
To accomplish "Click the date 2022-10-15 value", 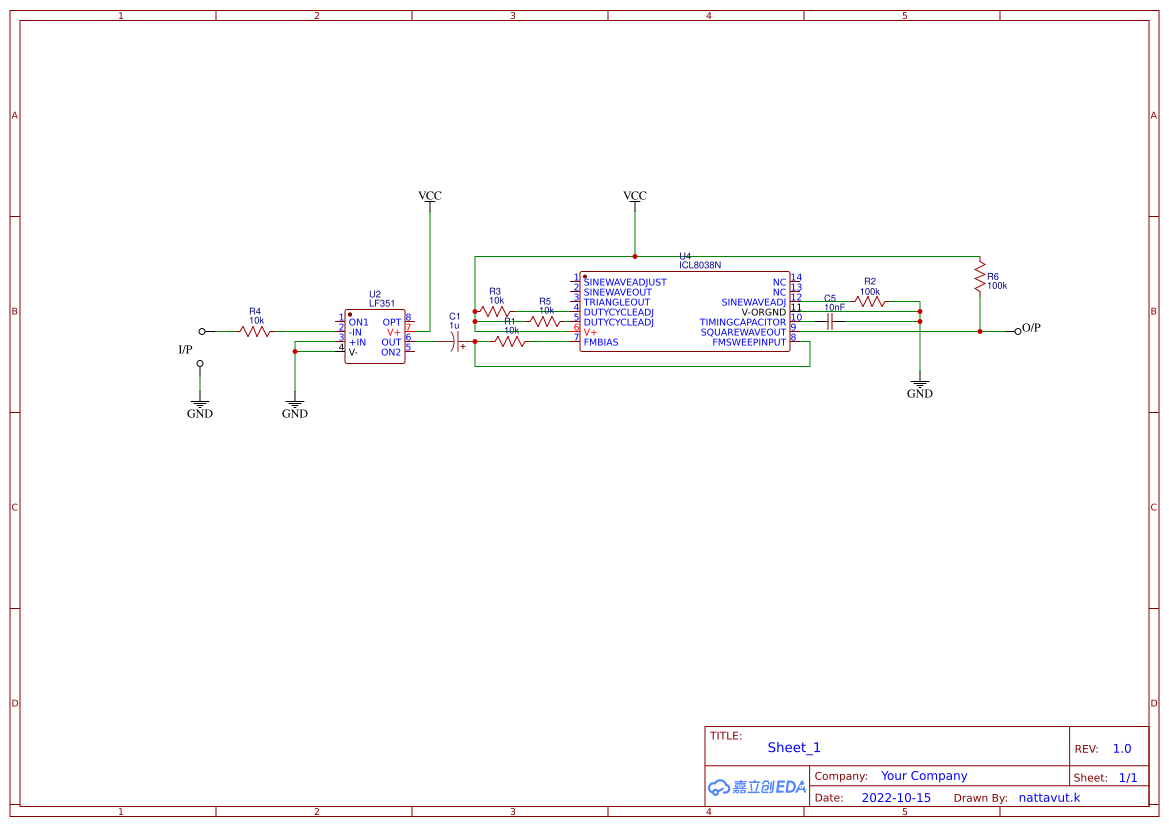I will (x=896, y=798).
